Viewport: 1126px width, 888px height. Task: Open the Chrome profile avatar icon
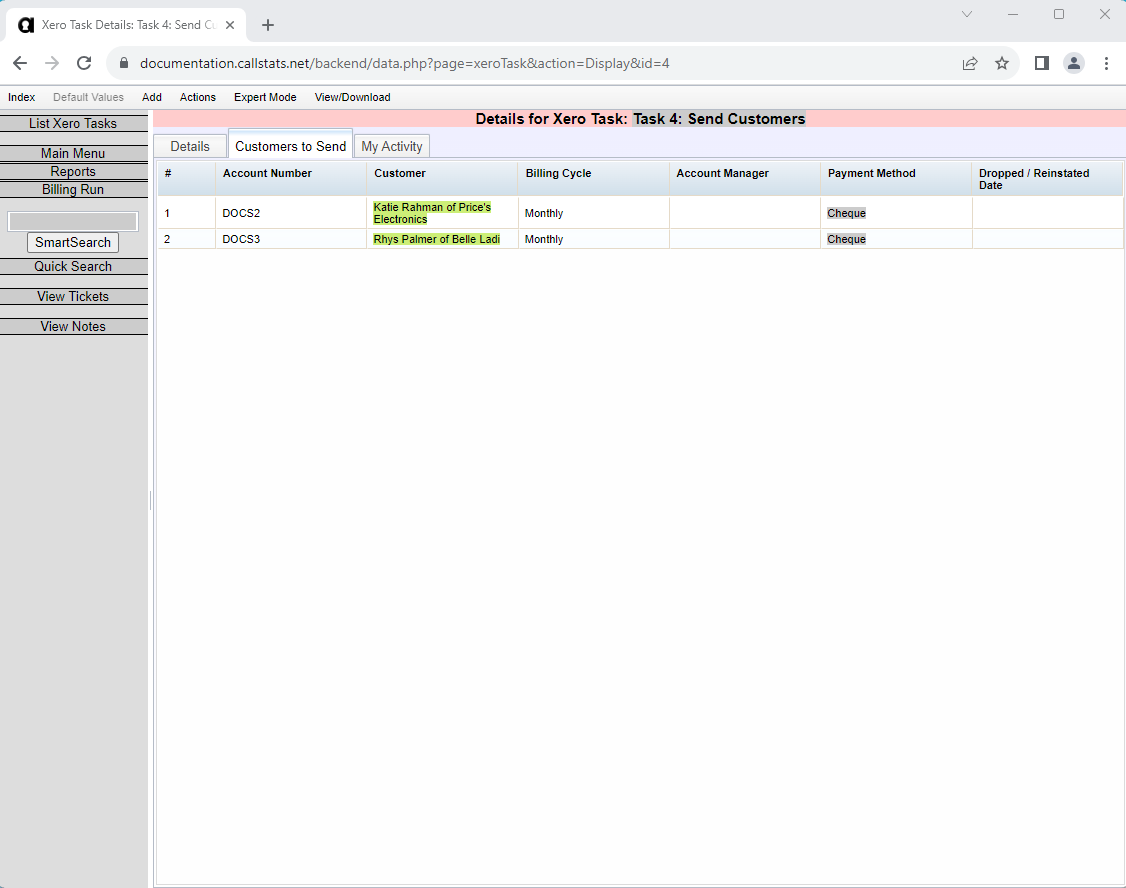pyautogui.click(x=1073, y=63)
